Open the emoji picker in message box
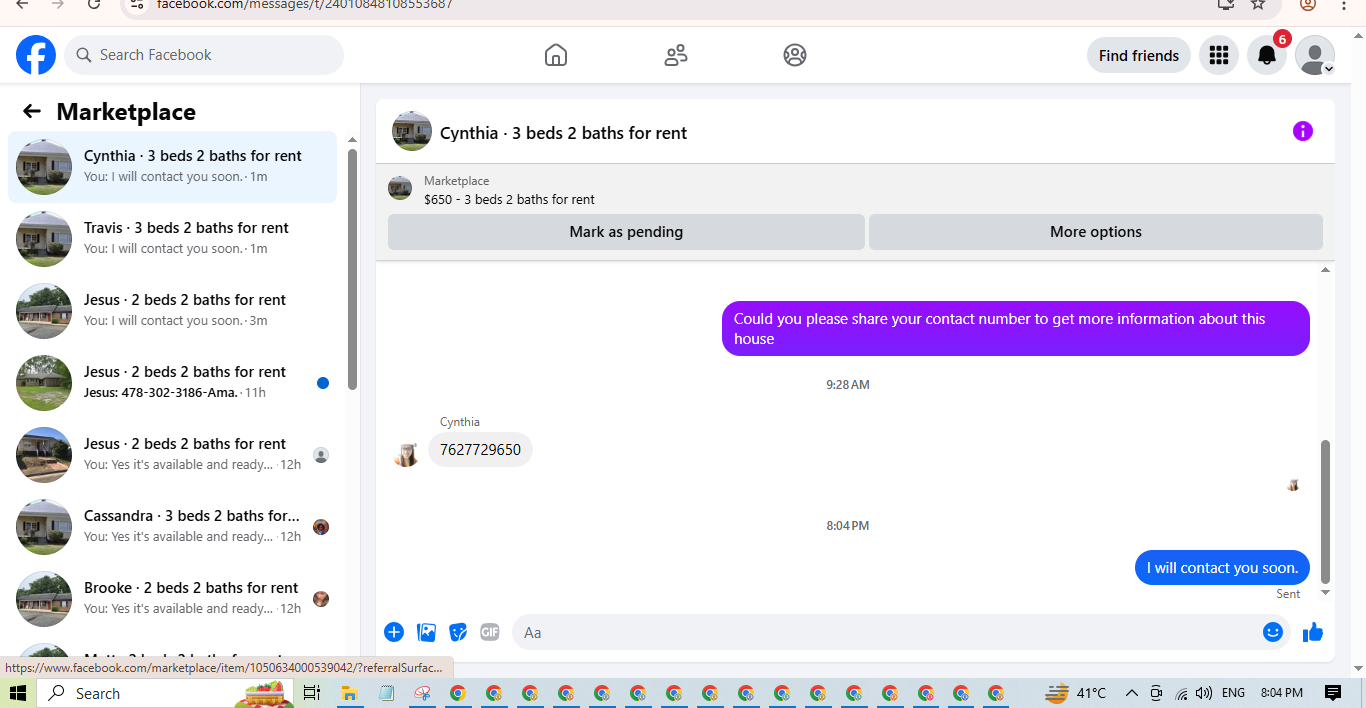The height and width of the screenshot is (708, 1366). tap(1272, 632)
